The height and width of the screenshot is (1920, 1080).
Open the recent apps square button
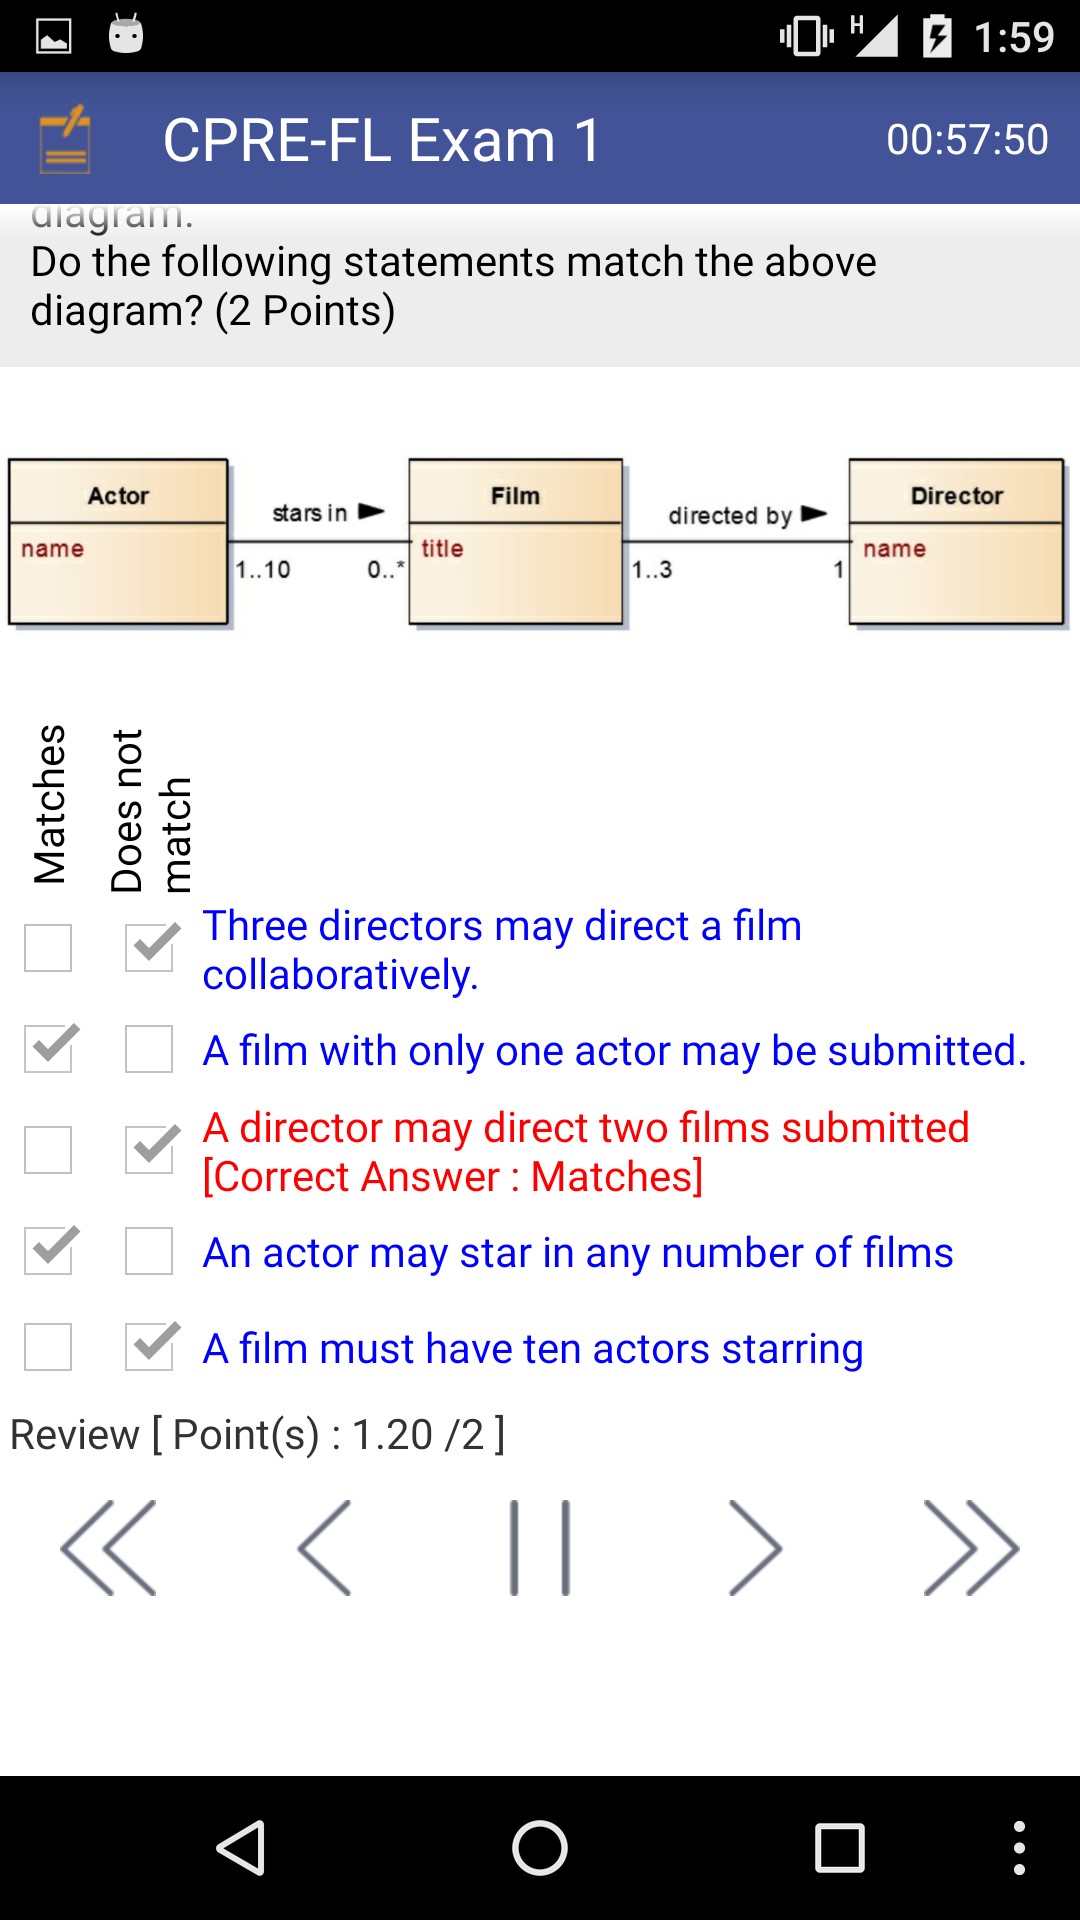coord(839,1847)
